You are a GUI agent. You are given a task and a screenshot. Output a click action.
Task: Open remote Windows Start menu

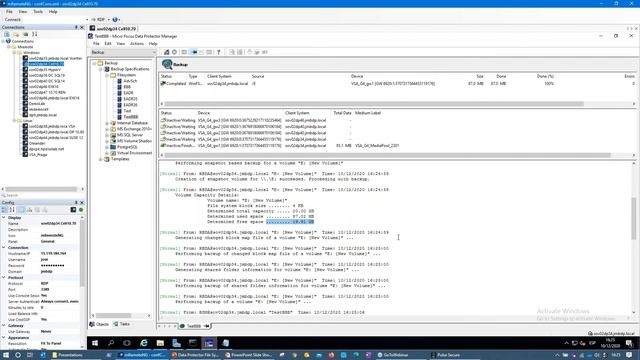pos(95,343)
